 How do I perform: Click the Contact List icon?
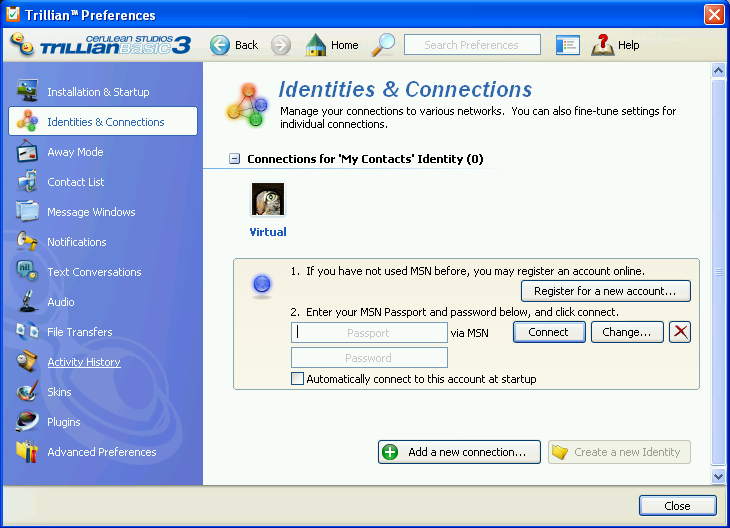tap(27, 181)
